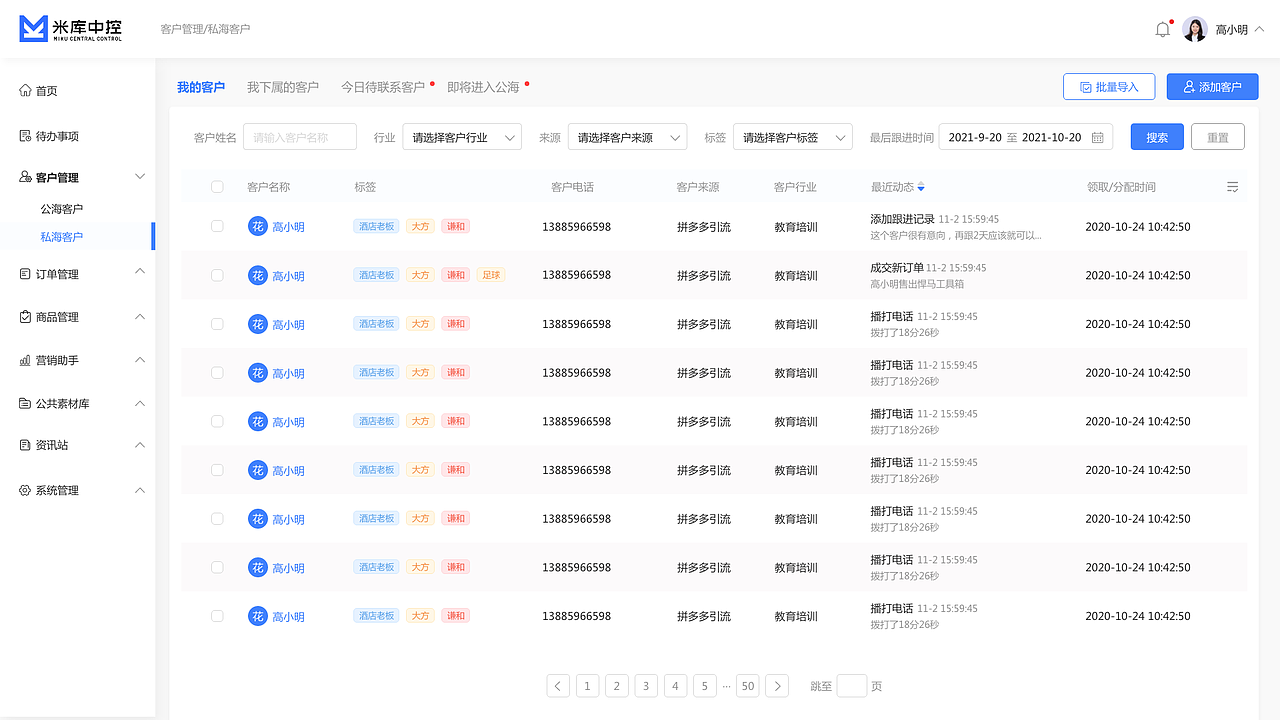This screenshot has height=720, width=1280.
Task: Check the row with 成交新订单
Action: click(x=217, y=275)
